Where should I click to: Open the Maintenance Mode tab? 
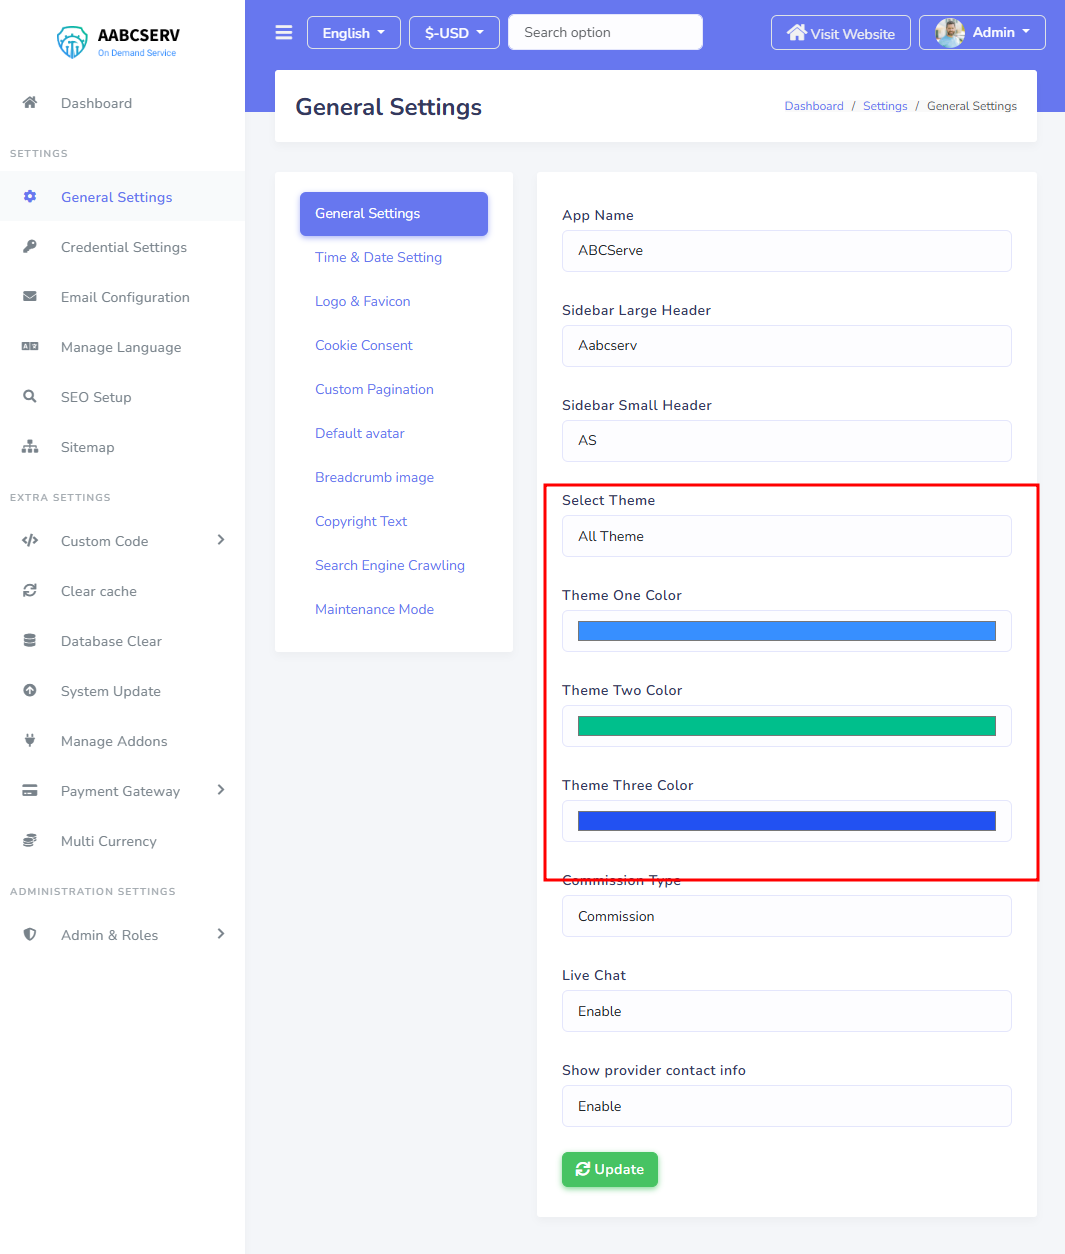374,609
